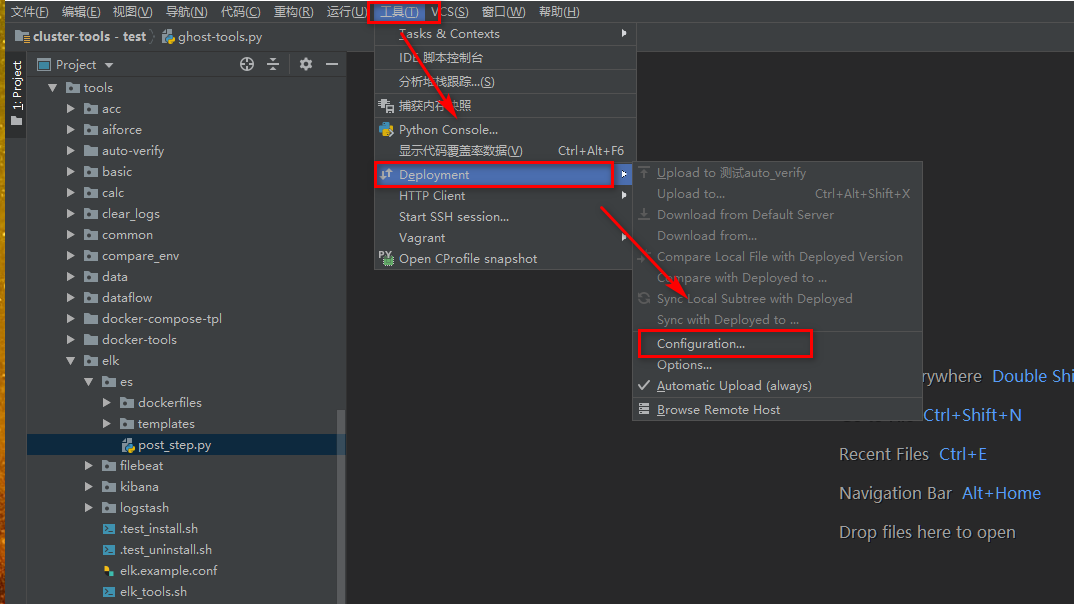
Task: Click the locate/scroll-from-source target icon
Action: click(x=247, y=64)
